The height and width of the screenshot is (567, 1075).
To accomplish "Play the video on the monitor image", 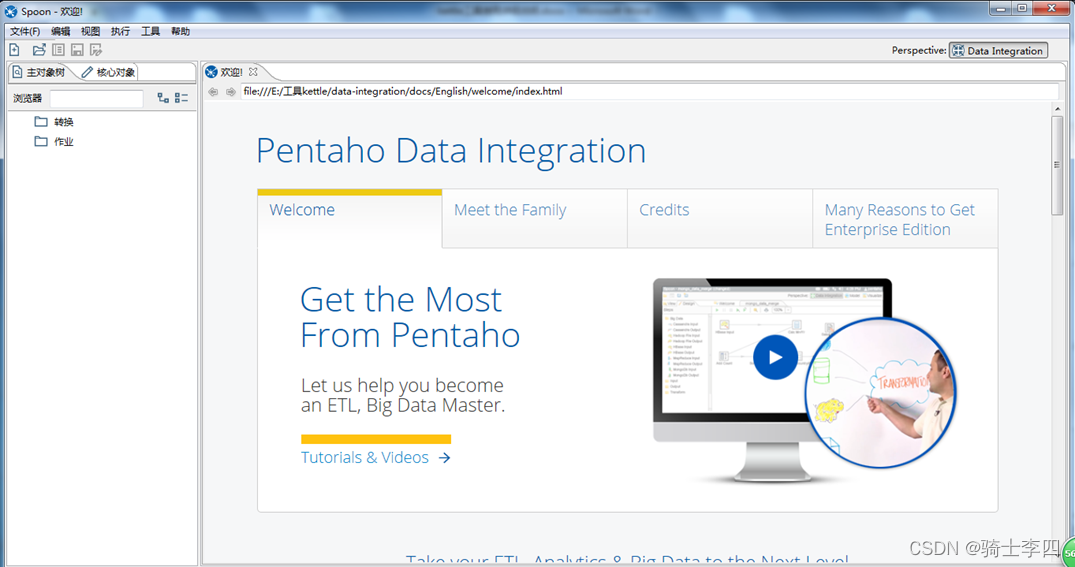I will (x=775, y=357).
